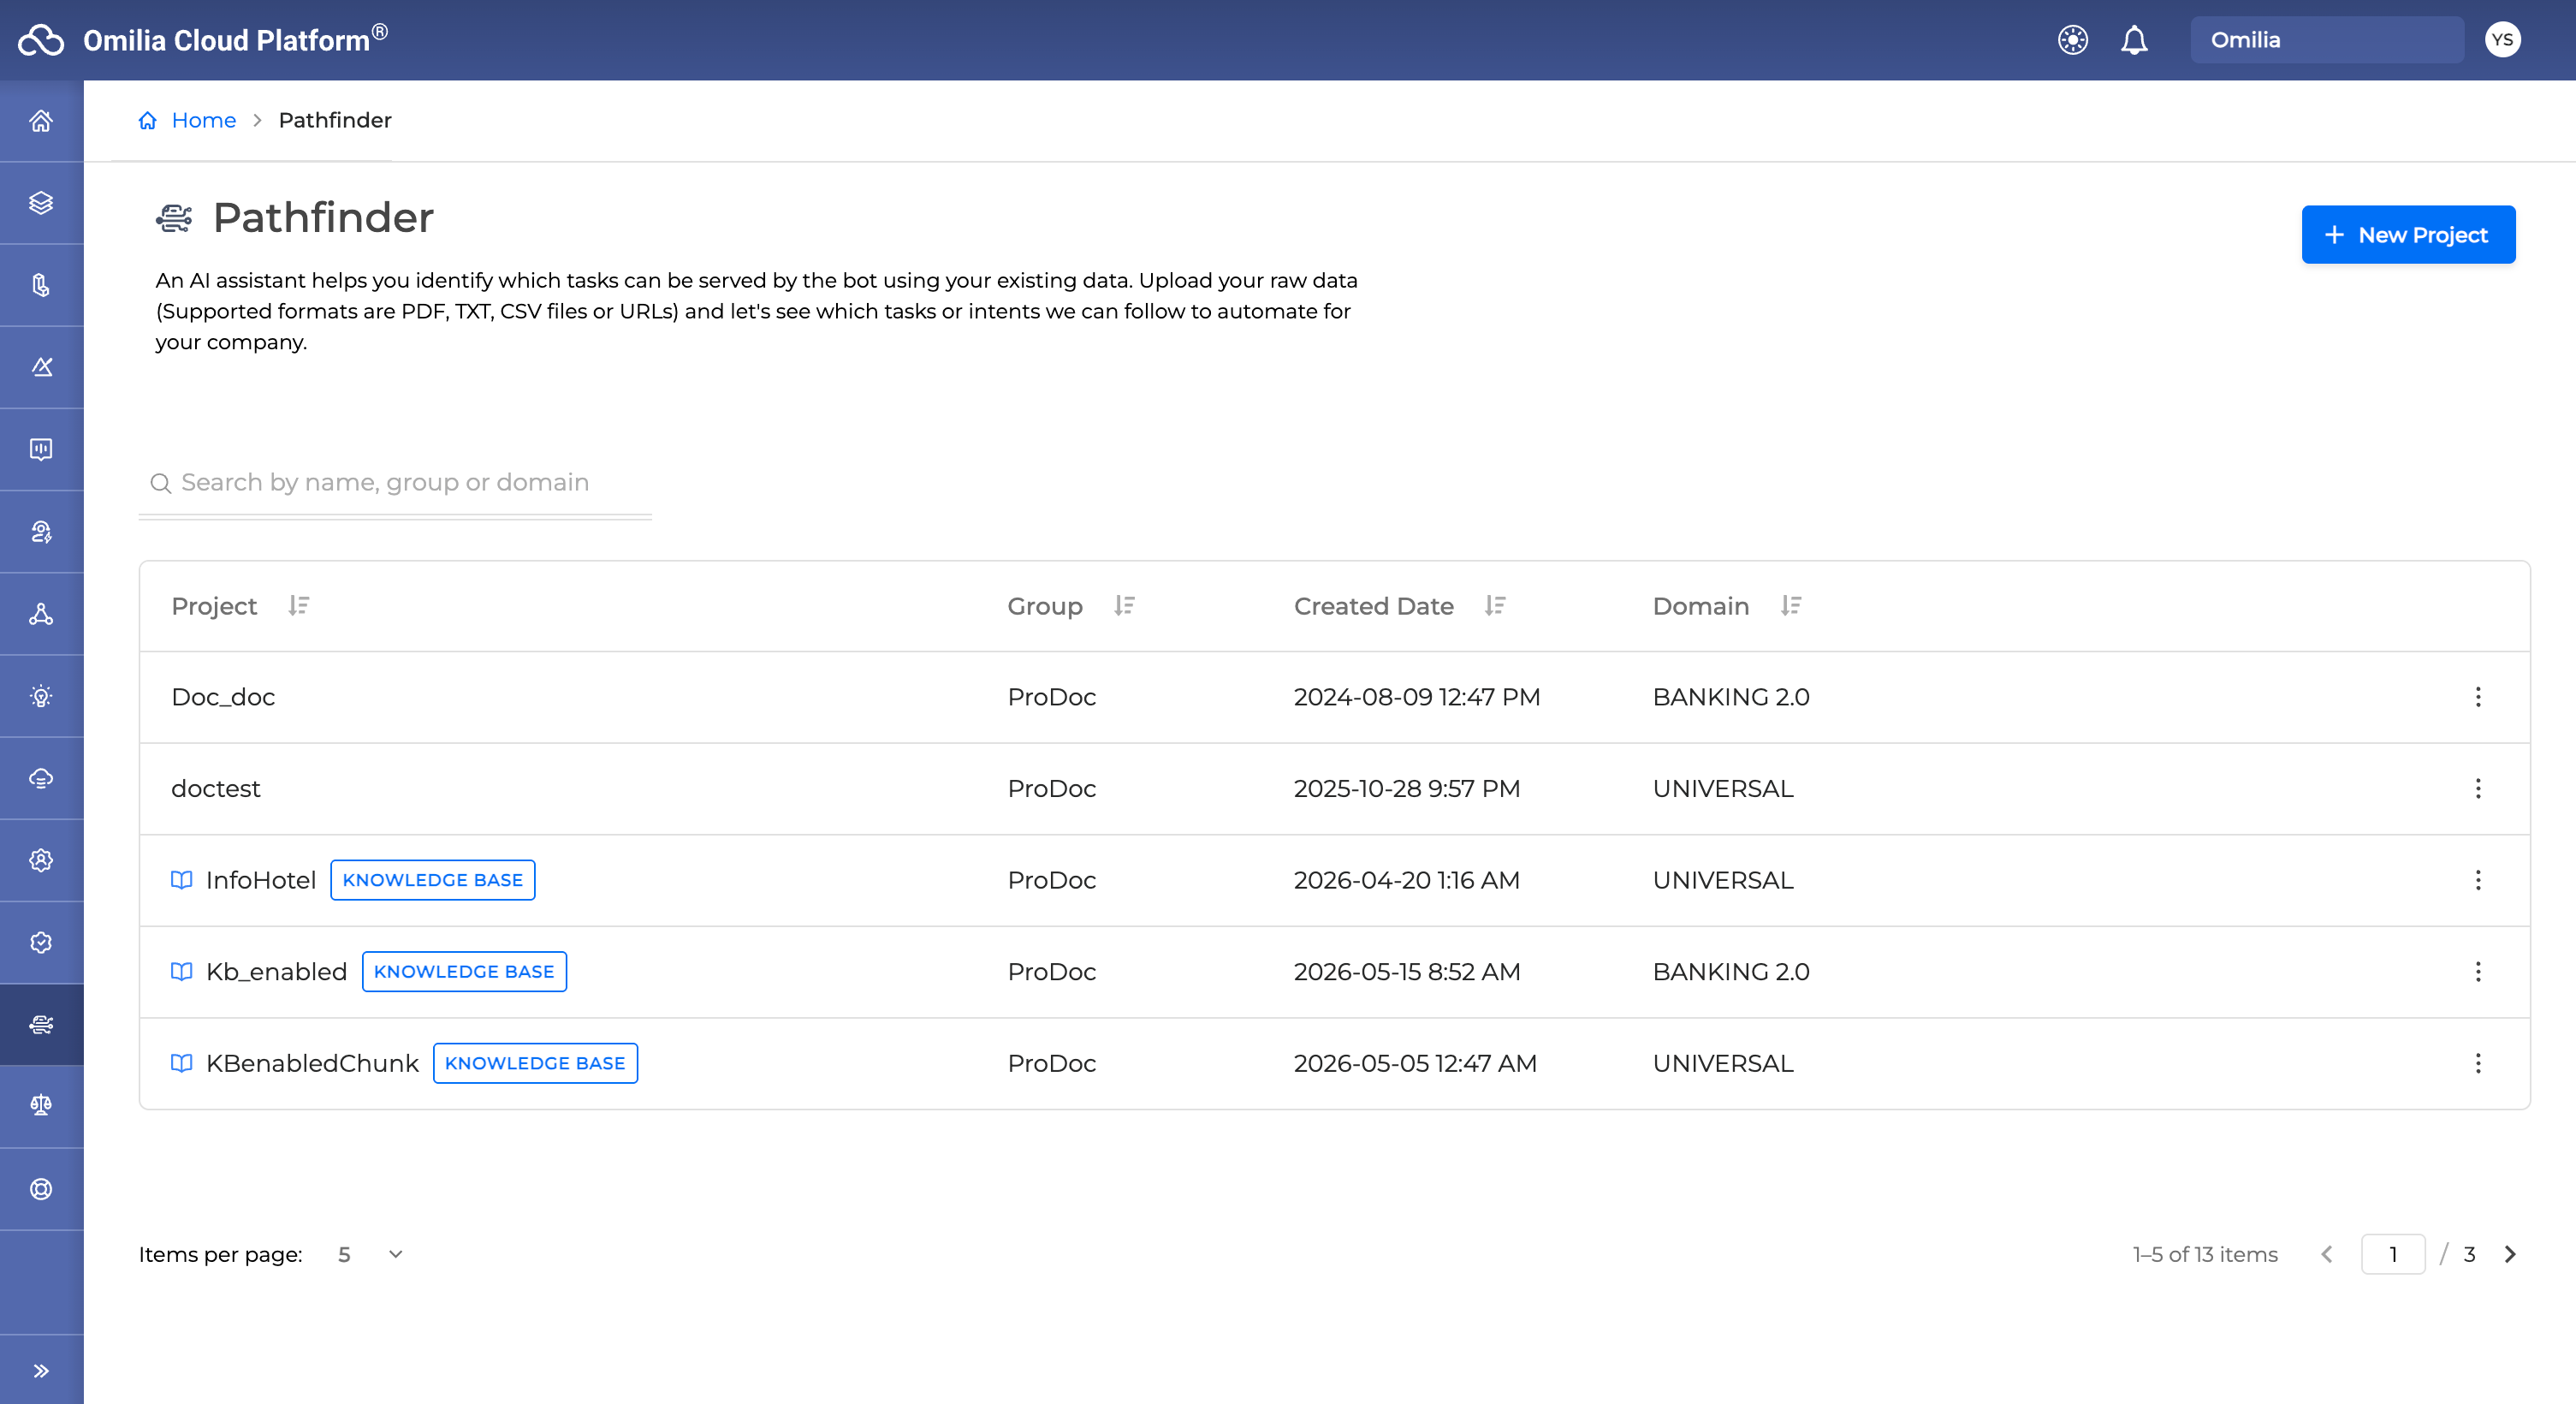
Task: Open the items per page dropdown
Action: tap(371, 1255)
